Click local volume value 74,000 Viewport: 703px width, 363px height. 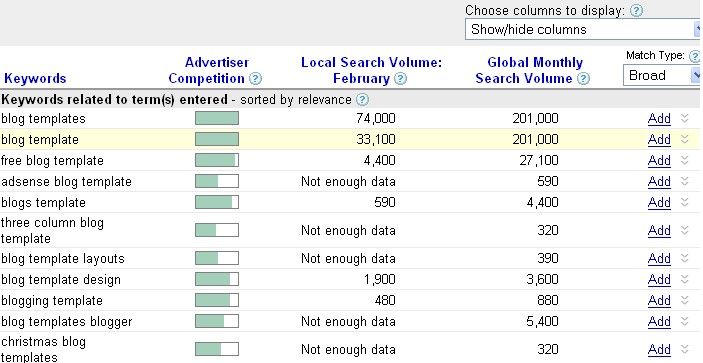click(x=376, y=119)
